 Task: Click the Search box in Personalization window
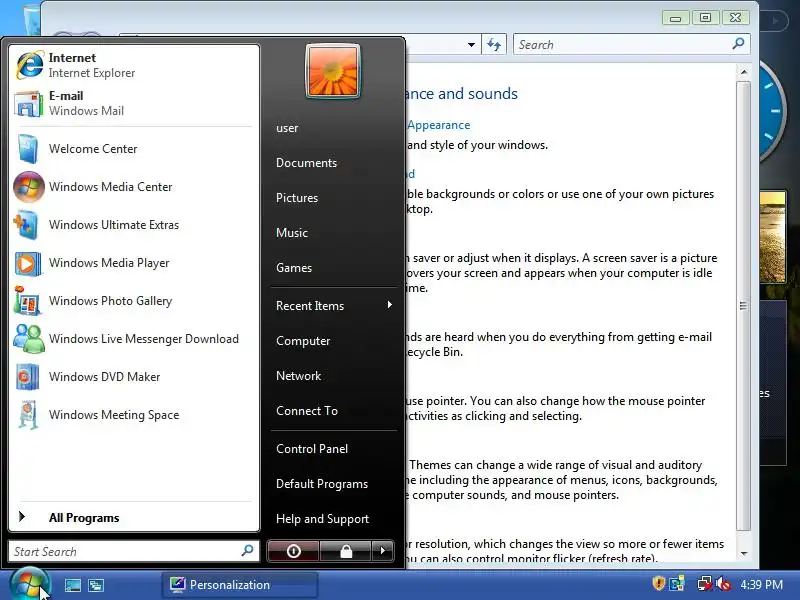[x=632, y=45]
